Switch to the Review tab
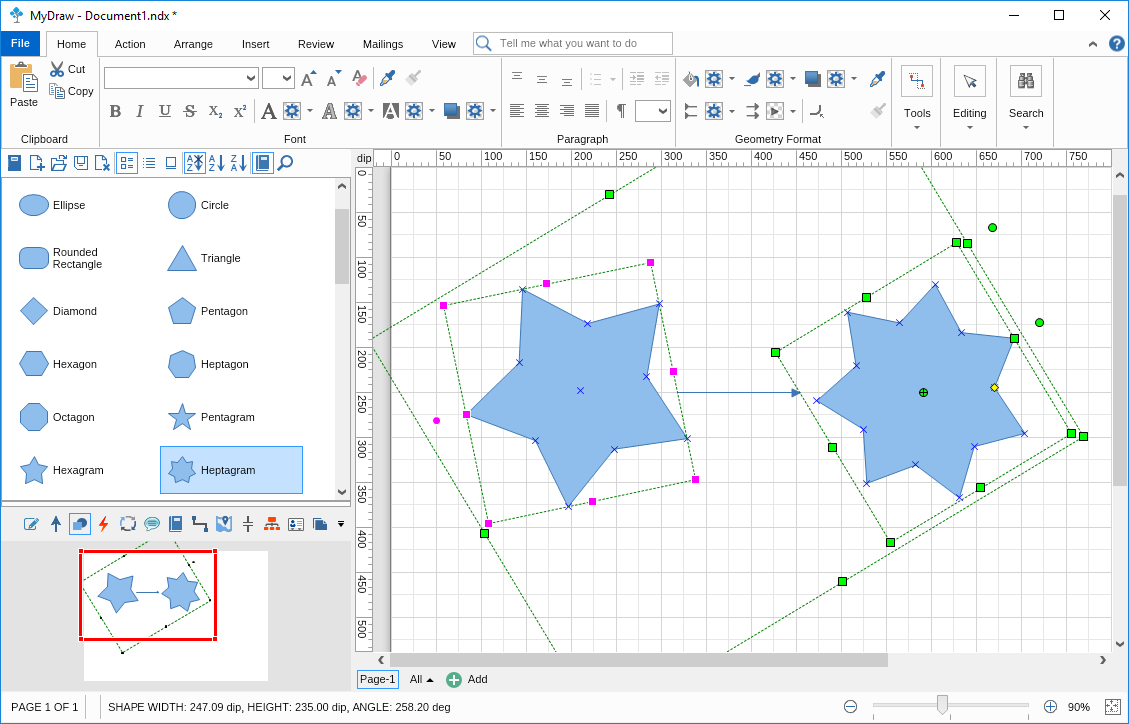This screenshot has width=1129, height=724. [x=316, y=44]
